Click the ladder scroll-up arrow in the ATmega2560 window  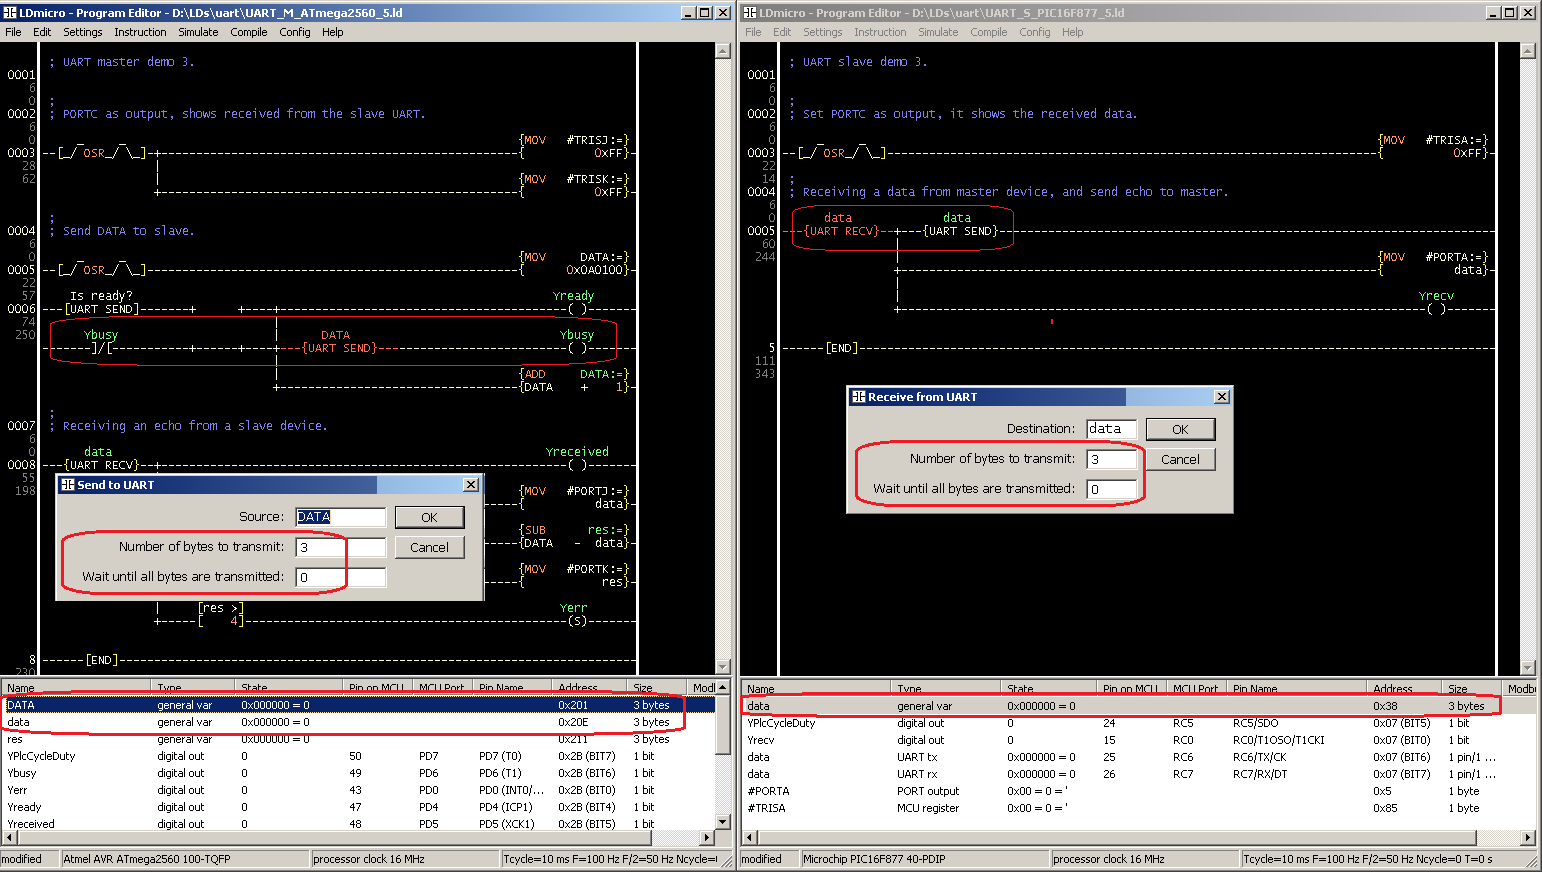point(723,50)
